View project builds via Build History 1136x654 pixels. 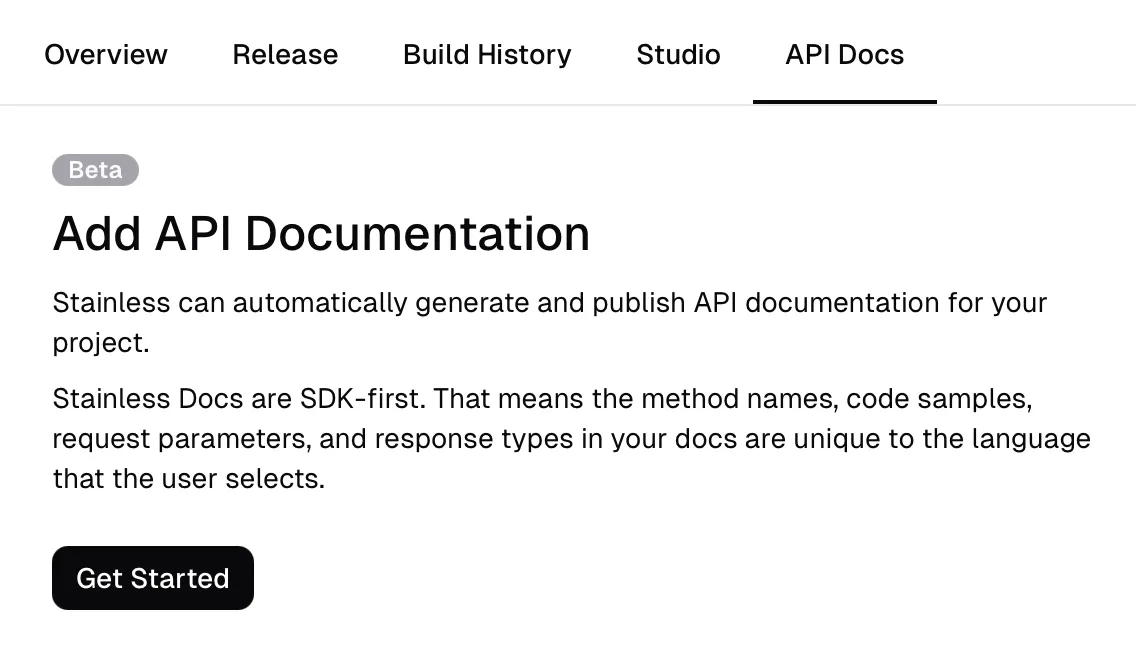coord(487,55)
